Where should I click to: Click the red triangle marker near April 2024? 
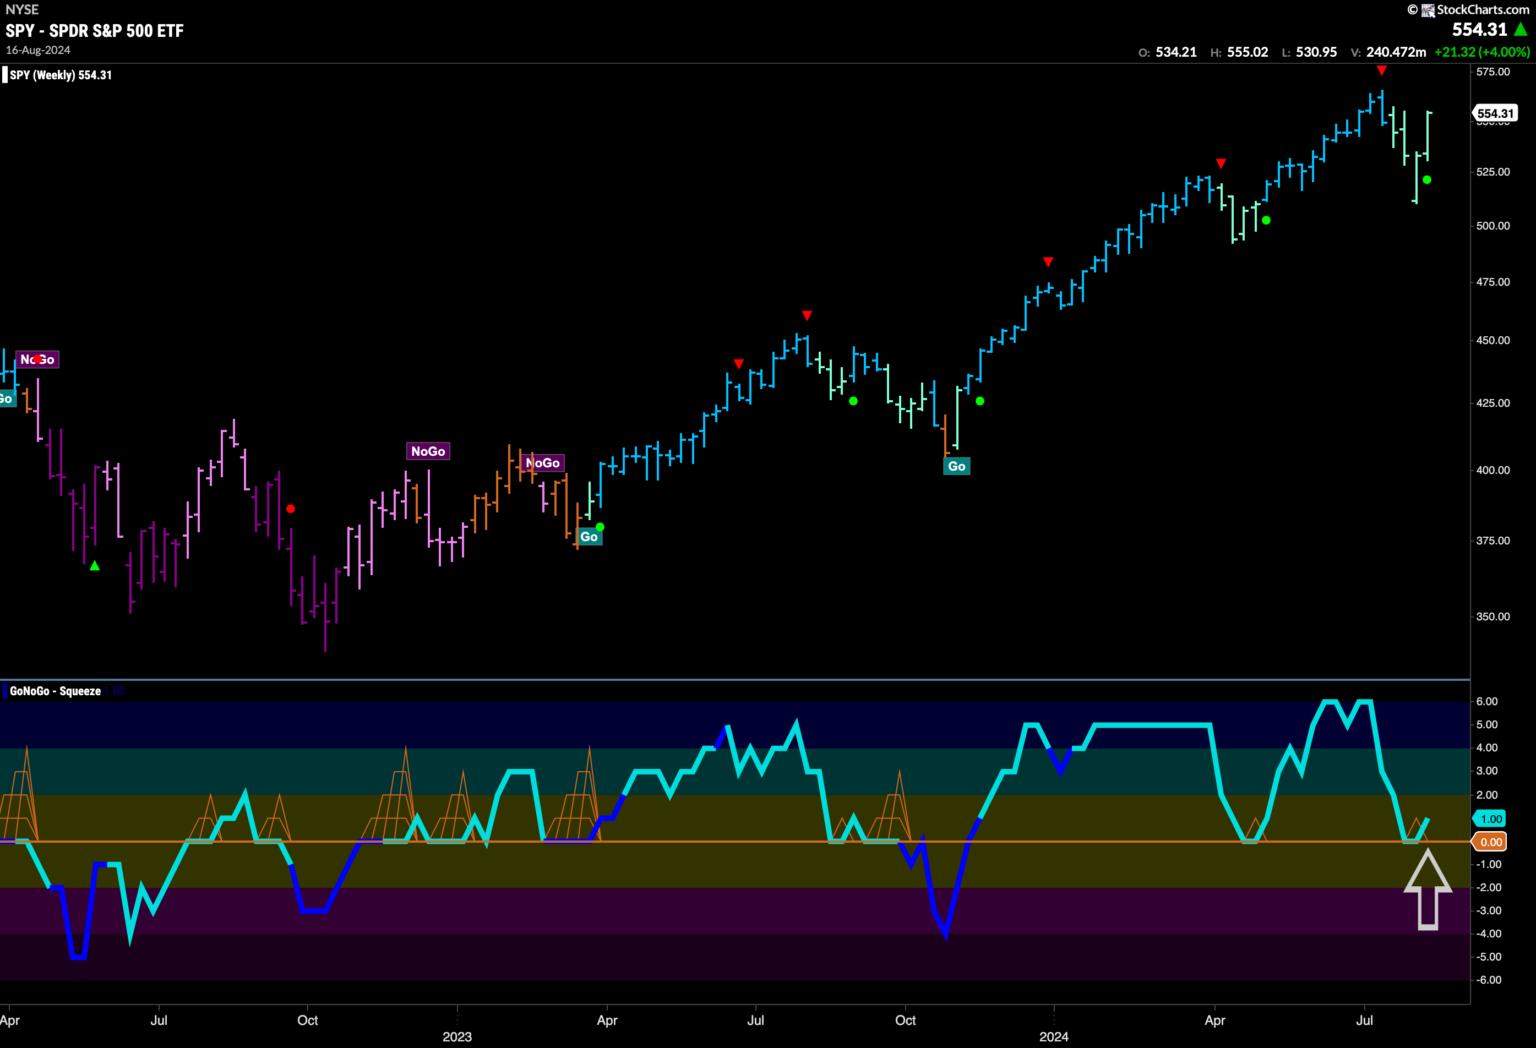(x=1221, y=163)
